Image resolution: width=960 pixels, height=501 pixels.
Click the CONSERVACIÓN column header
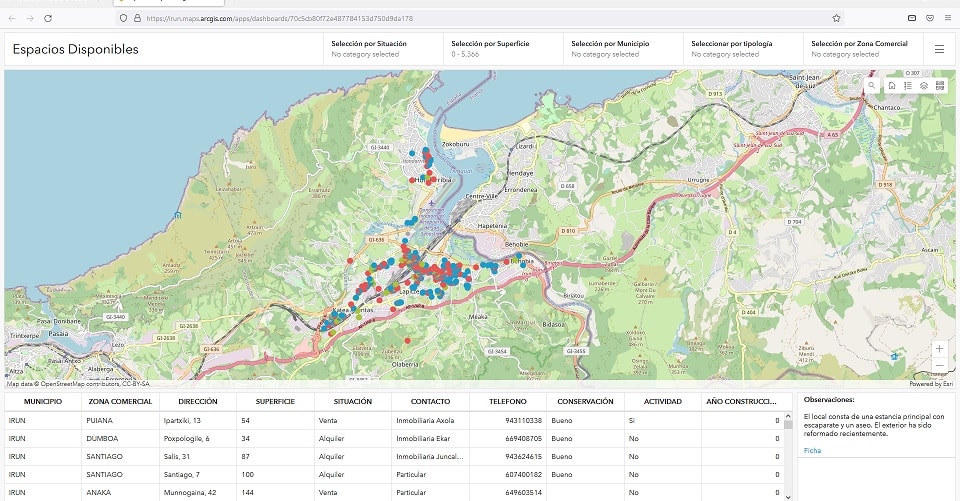585,402
